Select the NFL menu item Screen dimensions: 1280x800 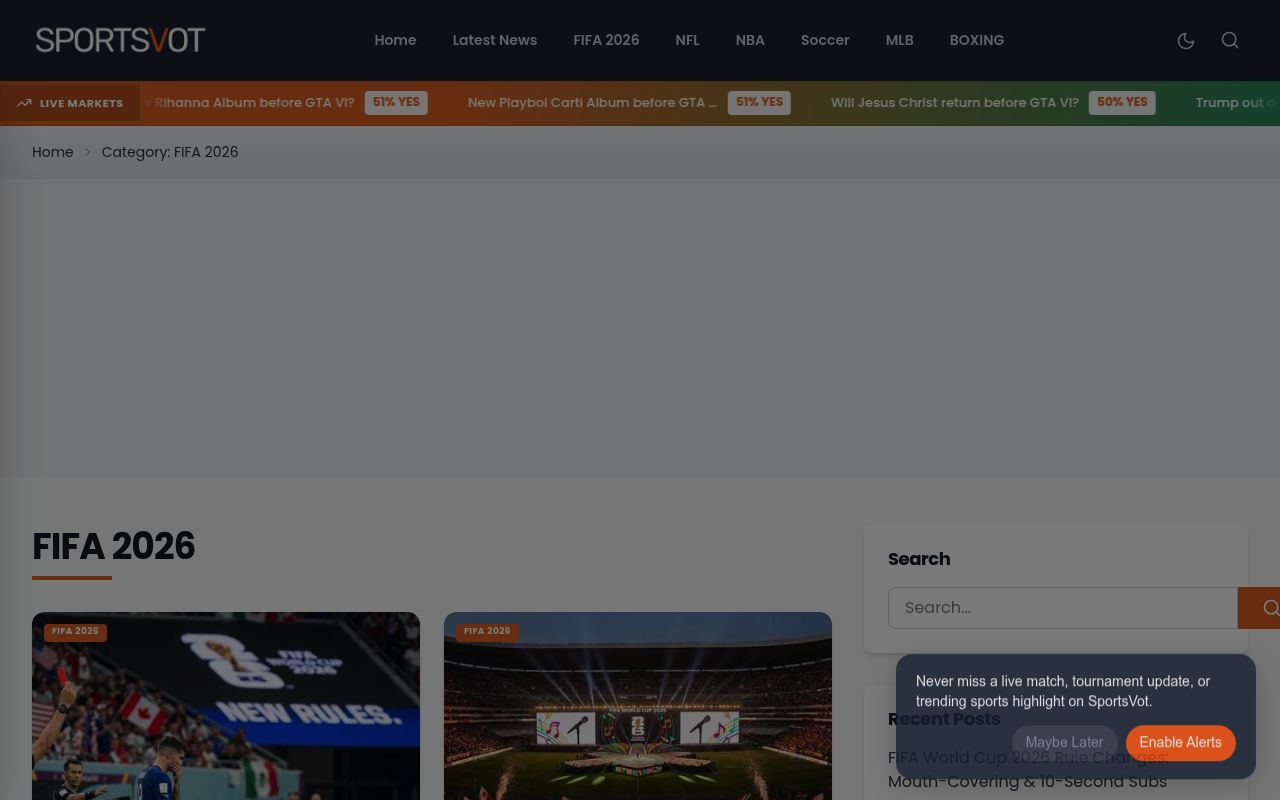tap(687, 40)
